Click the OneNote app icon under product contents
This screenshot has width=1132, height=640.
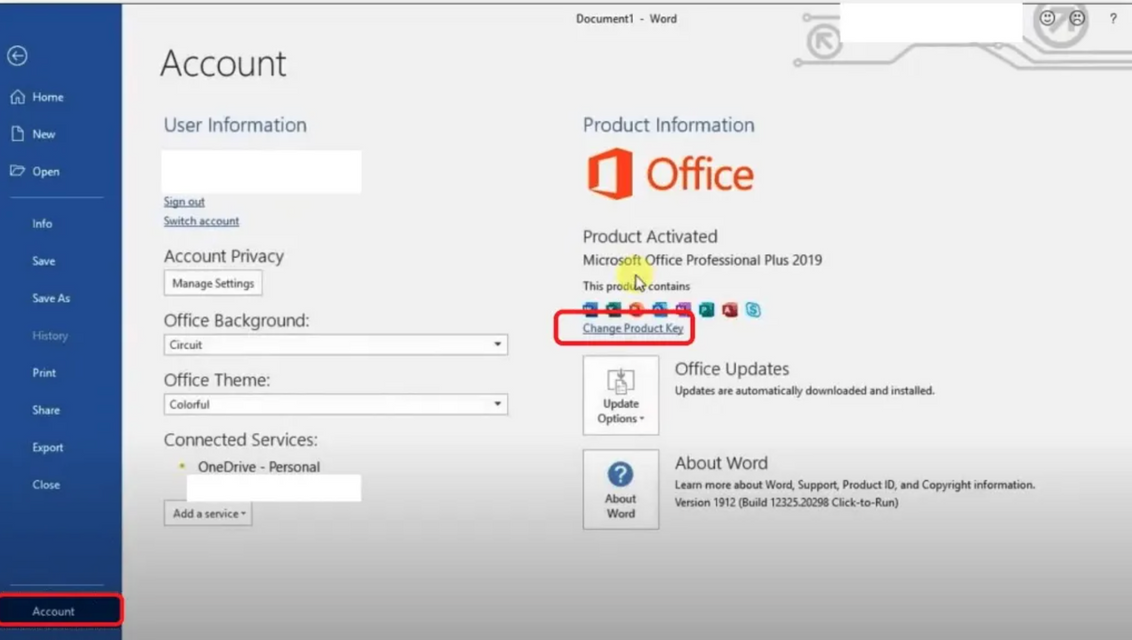click(683, 310)
